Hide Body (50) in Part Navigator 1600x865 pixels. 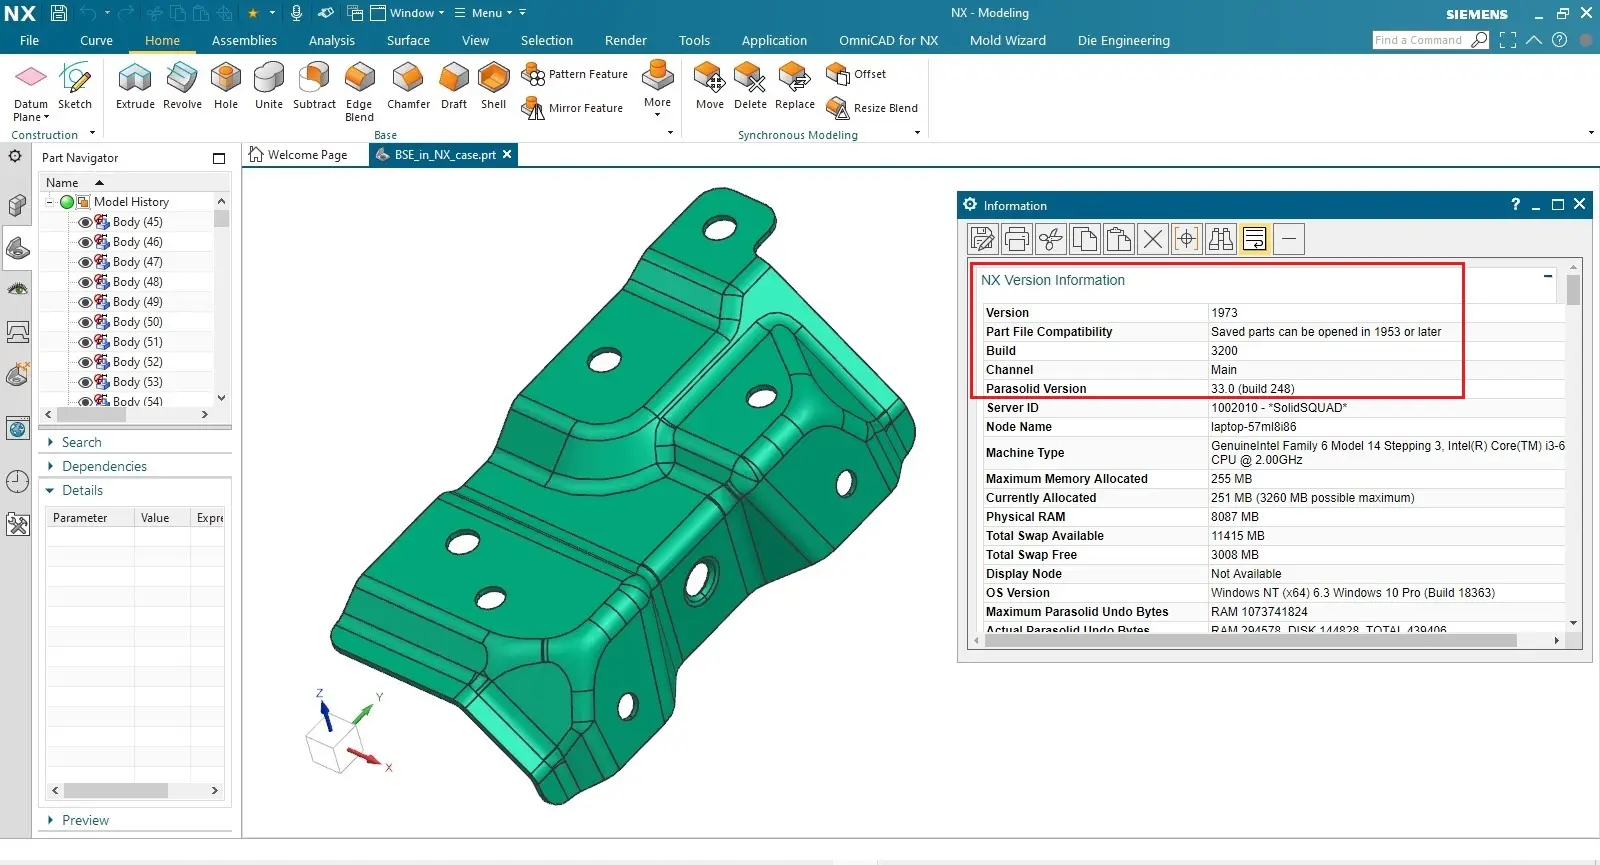point(85,322)
